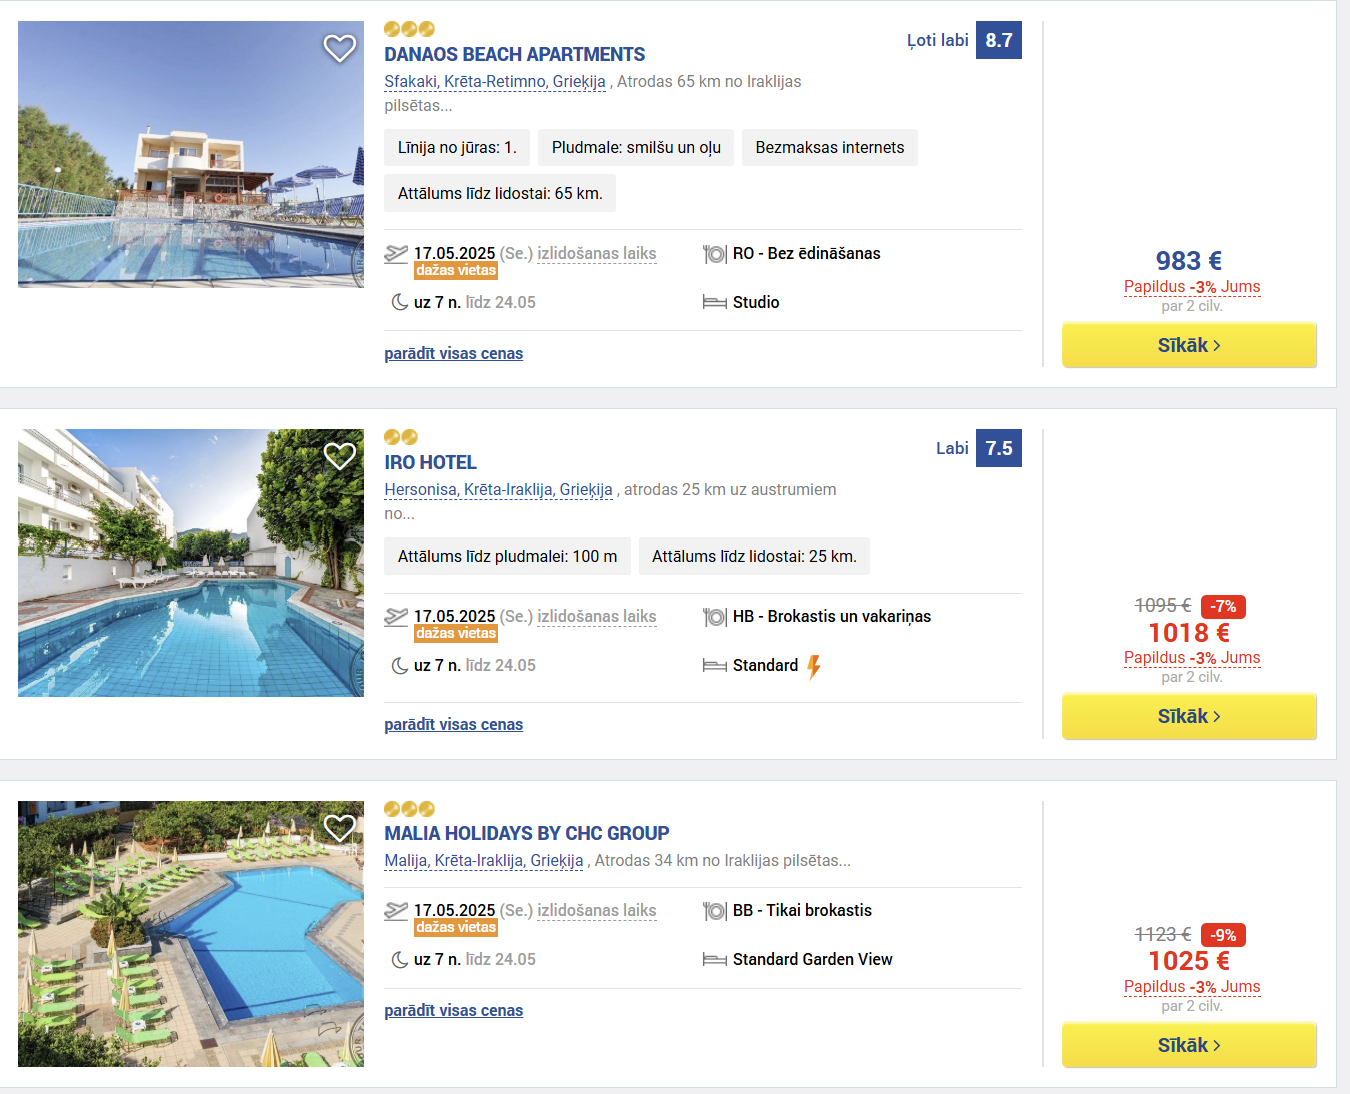
Task: Click the star rating of Malia Holidays
Action: 410,809
